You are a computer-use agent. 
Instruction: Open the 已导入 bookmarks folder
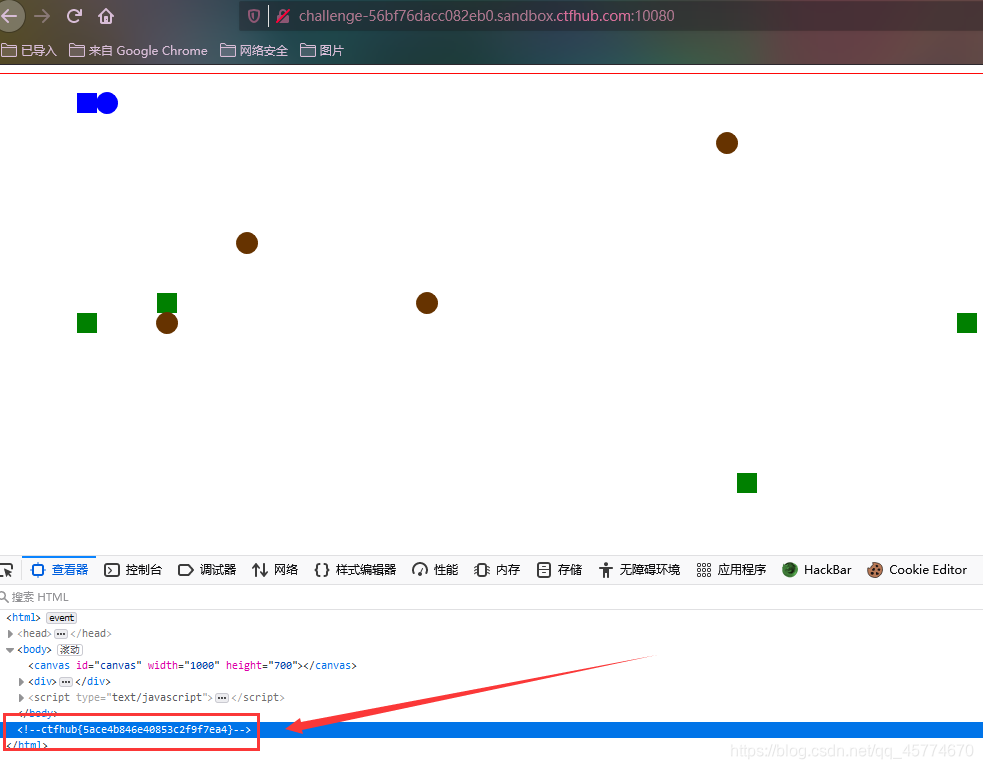pos(29,50)
